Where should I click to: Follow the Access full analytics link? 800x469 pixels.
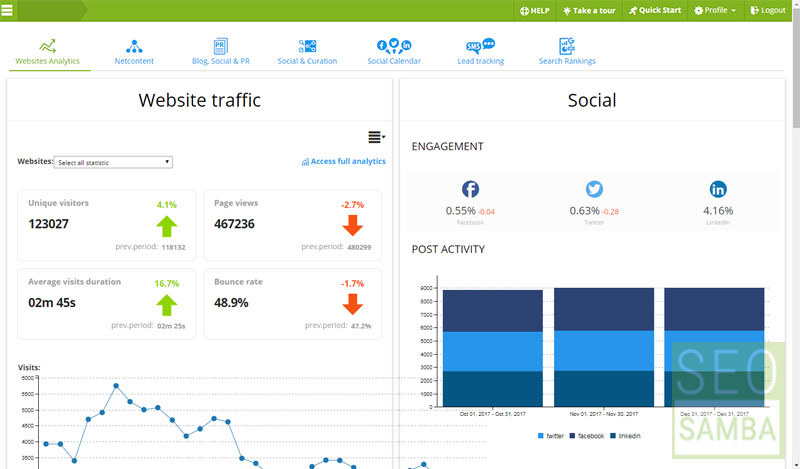344,161
